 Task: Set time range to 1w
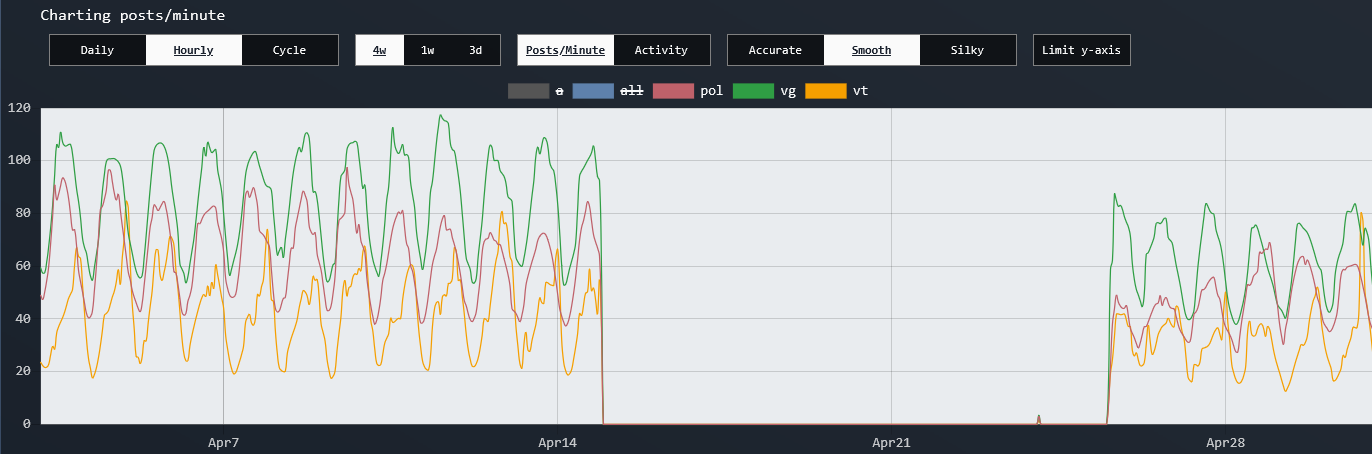pyautogui.click(x=428, y=50)
